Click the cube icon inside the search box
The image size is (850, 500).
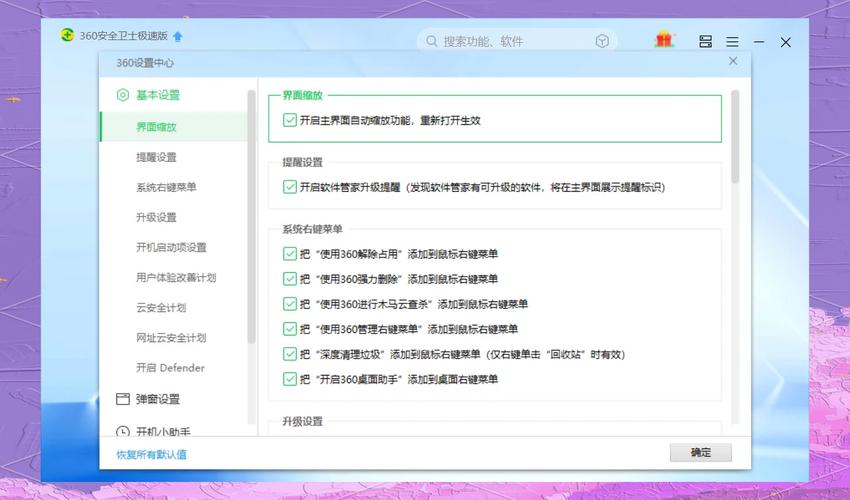point(602,41)
